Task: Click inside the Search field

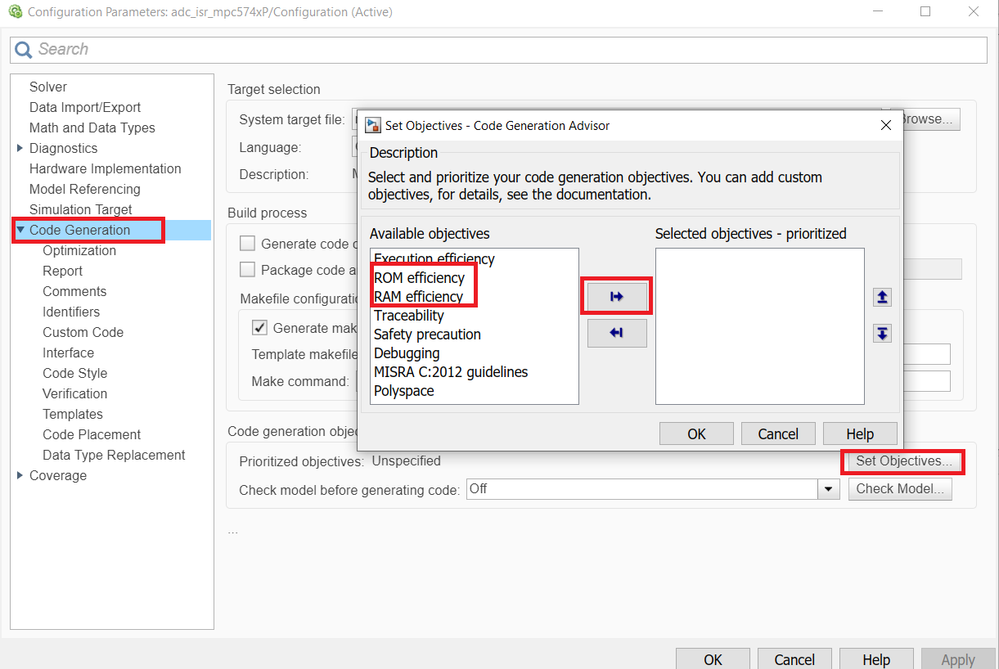Action: 200,48
